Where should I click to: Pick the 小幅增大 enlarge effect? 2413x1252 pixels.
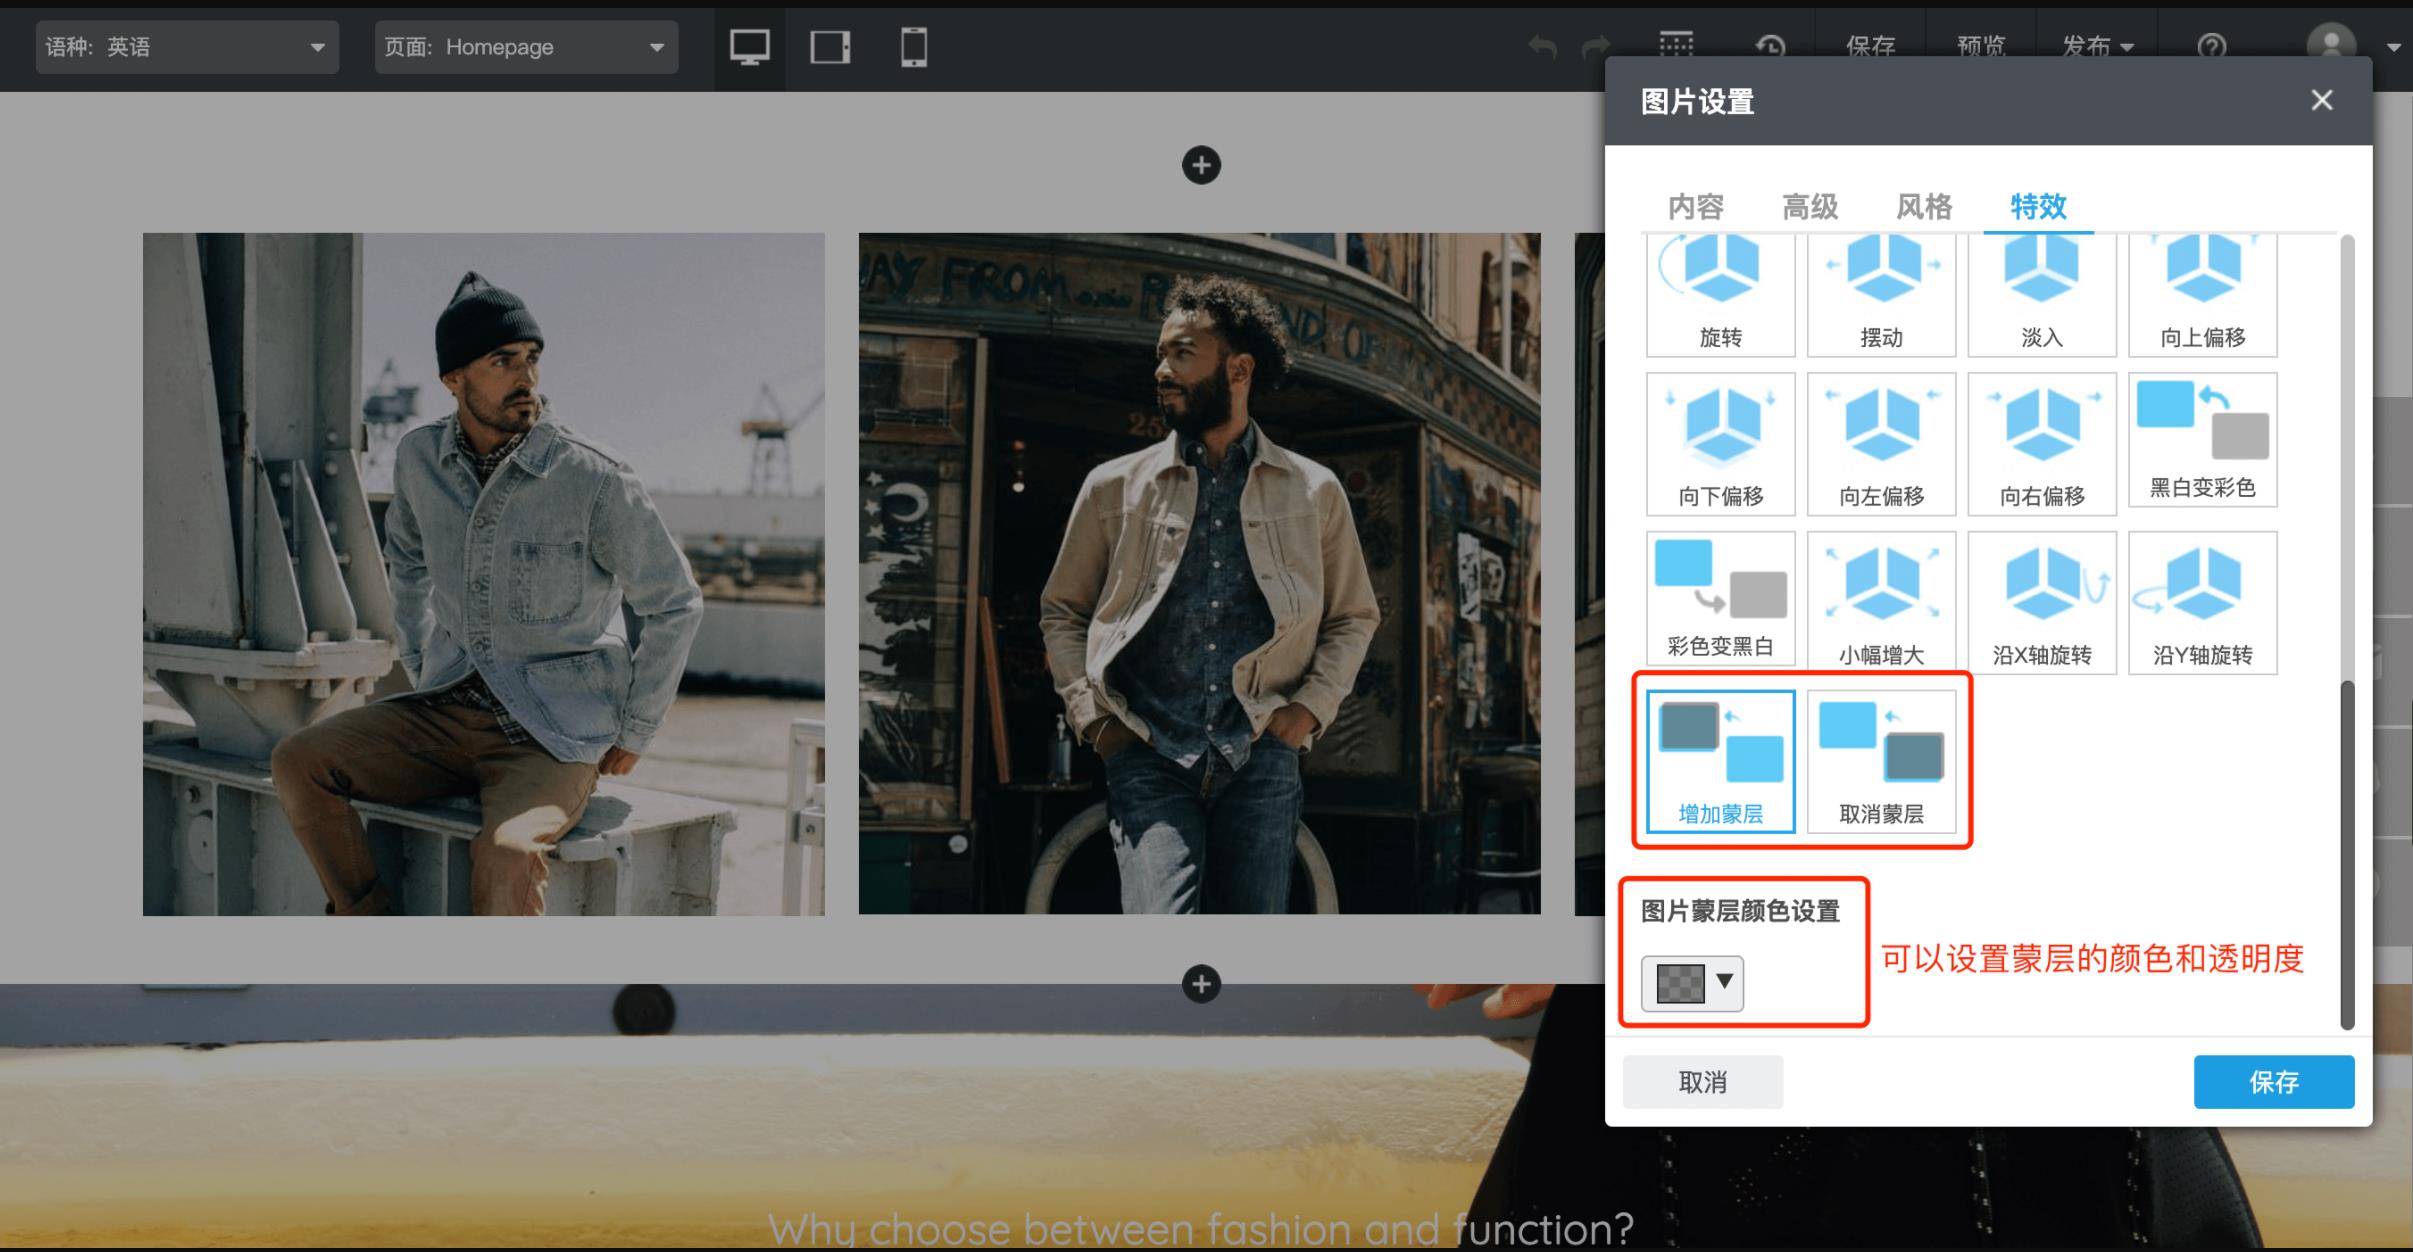coord(1881,601)
